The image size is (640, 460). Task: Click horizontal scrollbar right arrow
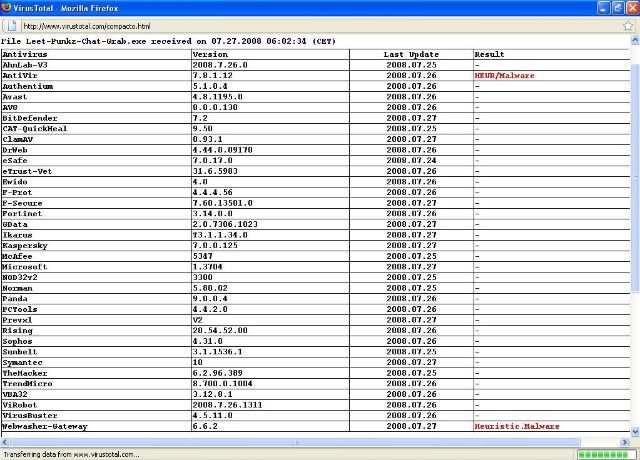click(x=624, y=442)
